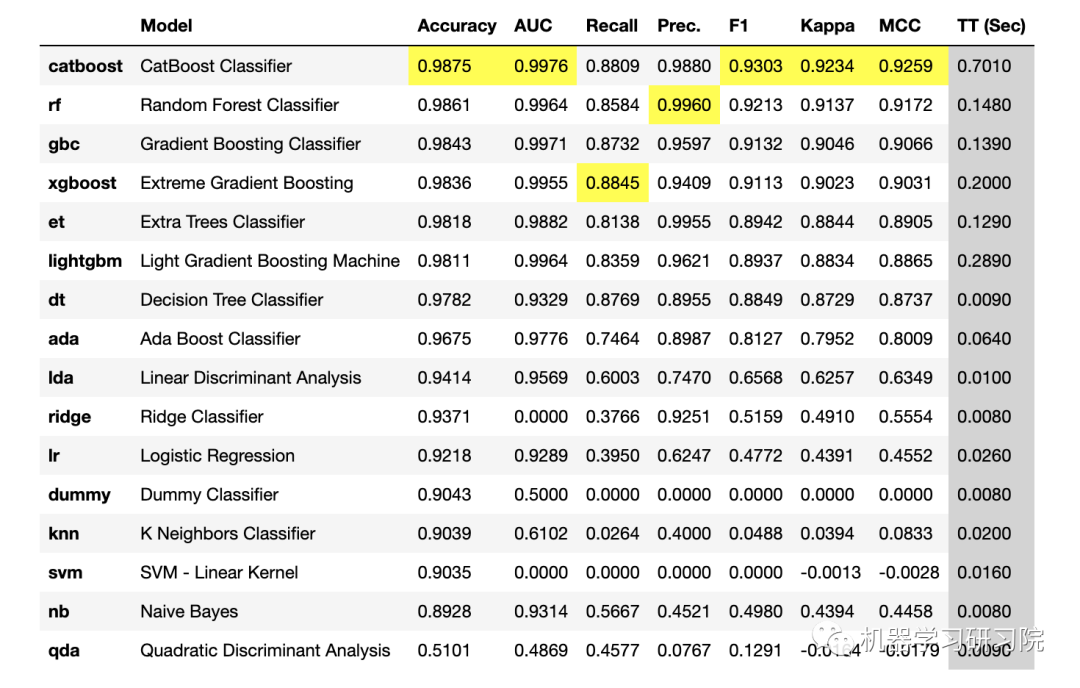
Task: Click dummy AUC value 0.5000
Action: (x=541, y=494)
